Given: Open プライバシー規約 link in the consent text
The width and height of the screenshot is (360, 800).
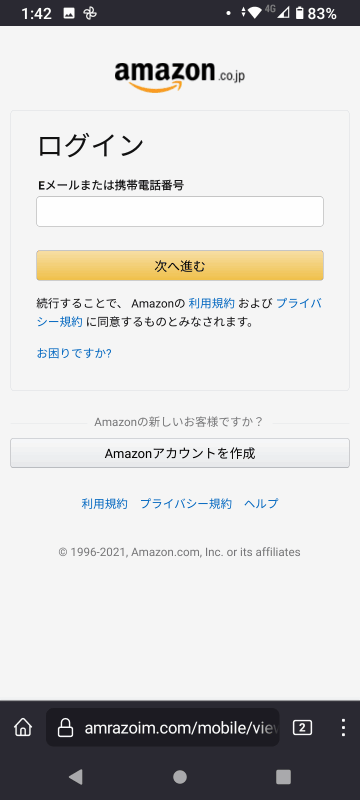Looking at the screenshot, I should pyautogui.click(x=299, y=304).
